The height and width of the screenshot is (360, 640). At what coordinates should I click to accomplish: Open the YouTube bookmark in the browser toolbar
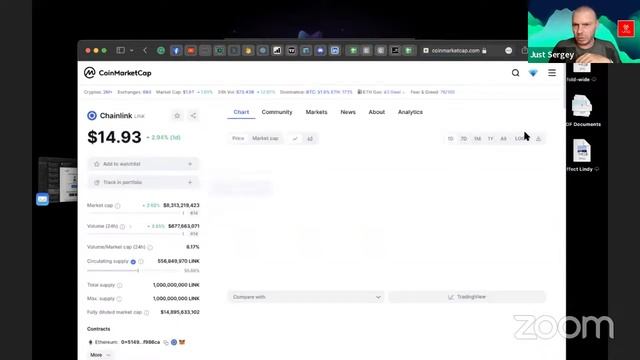coord(191,51)
